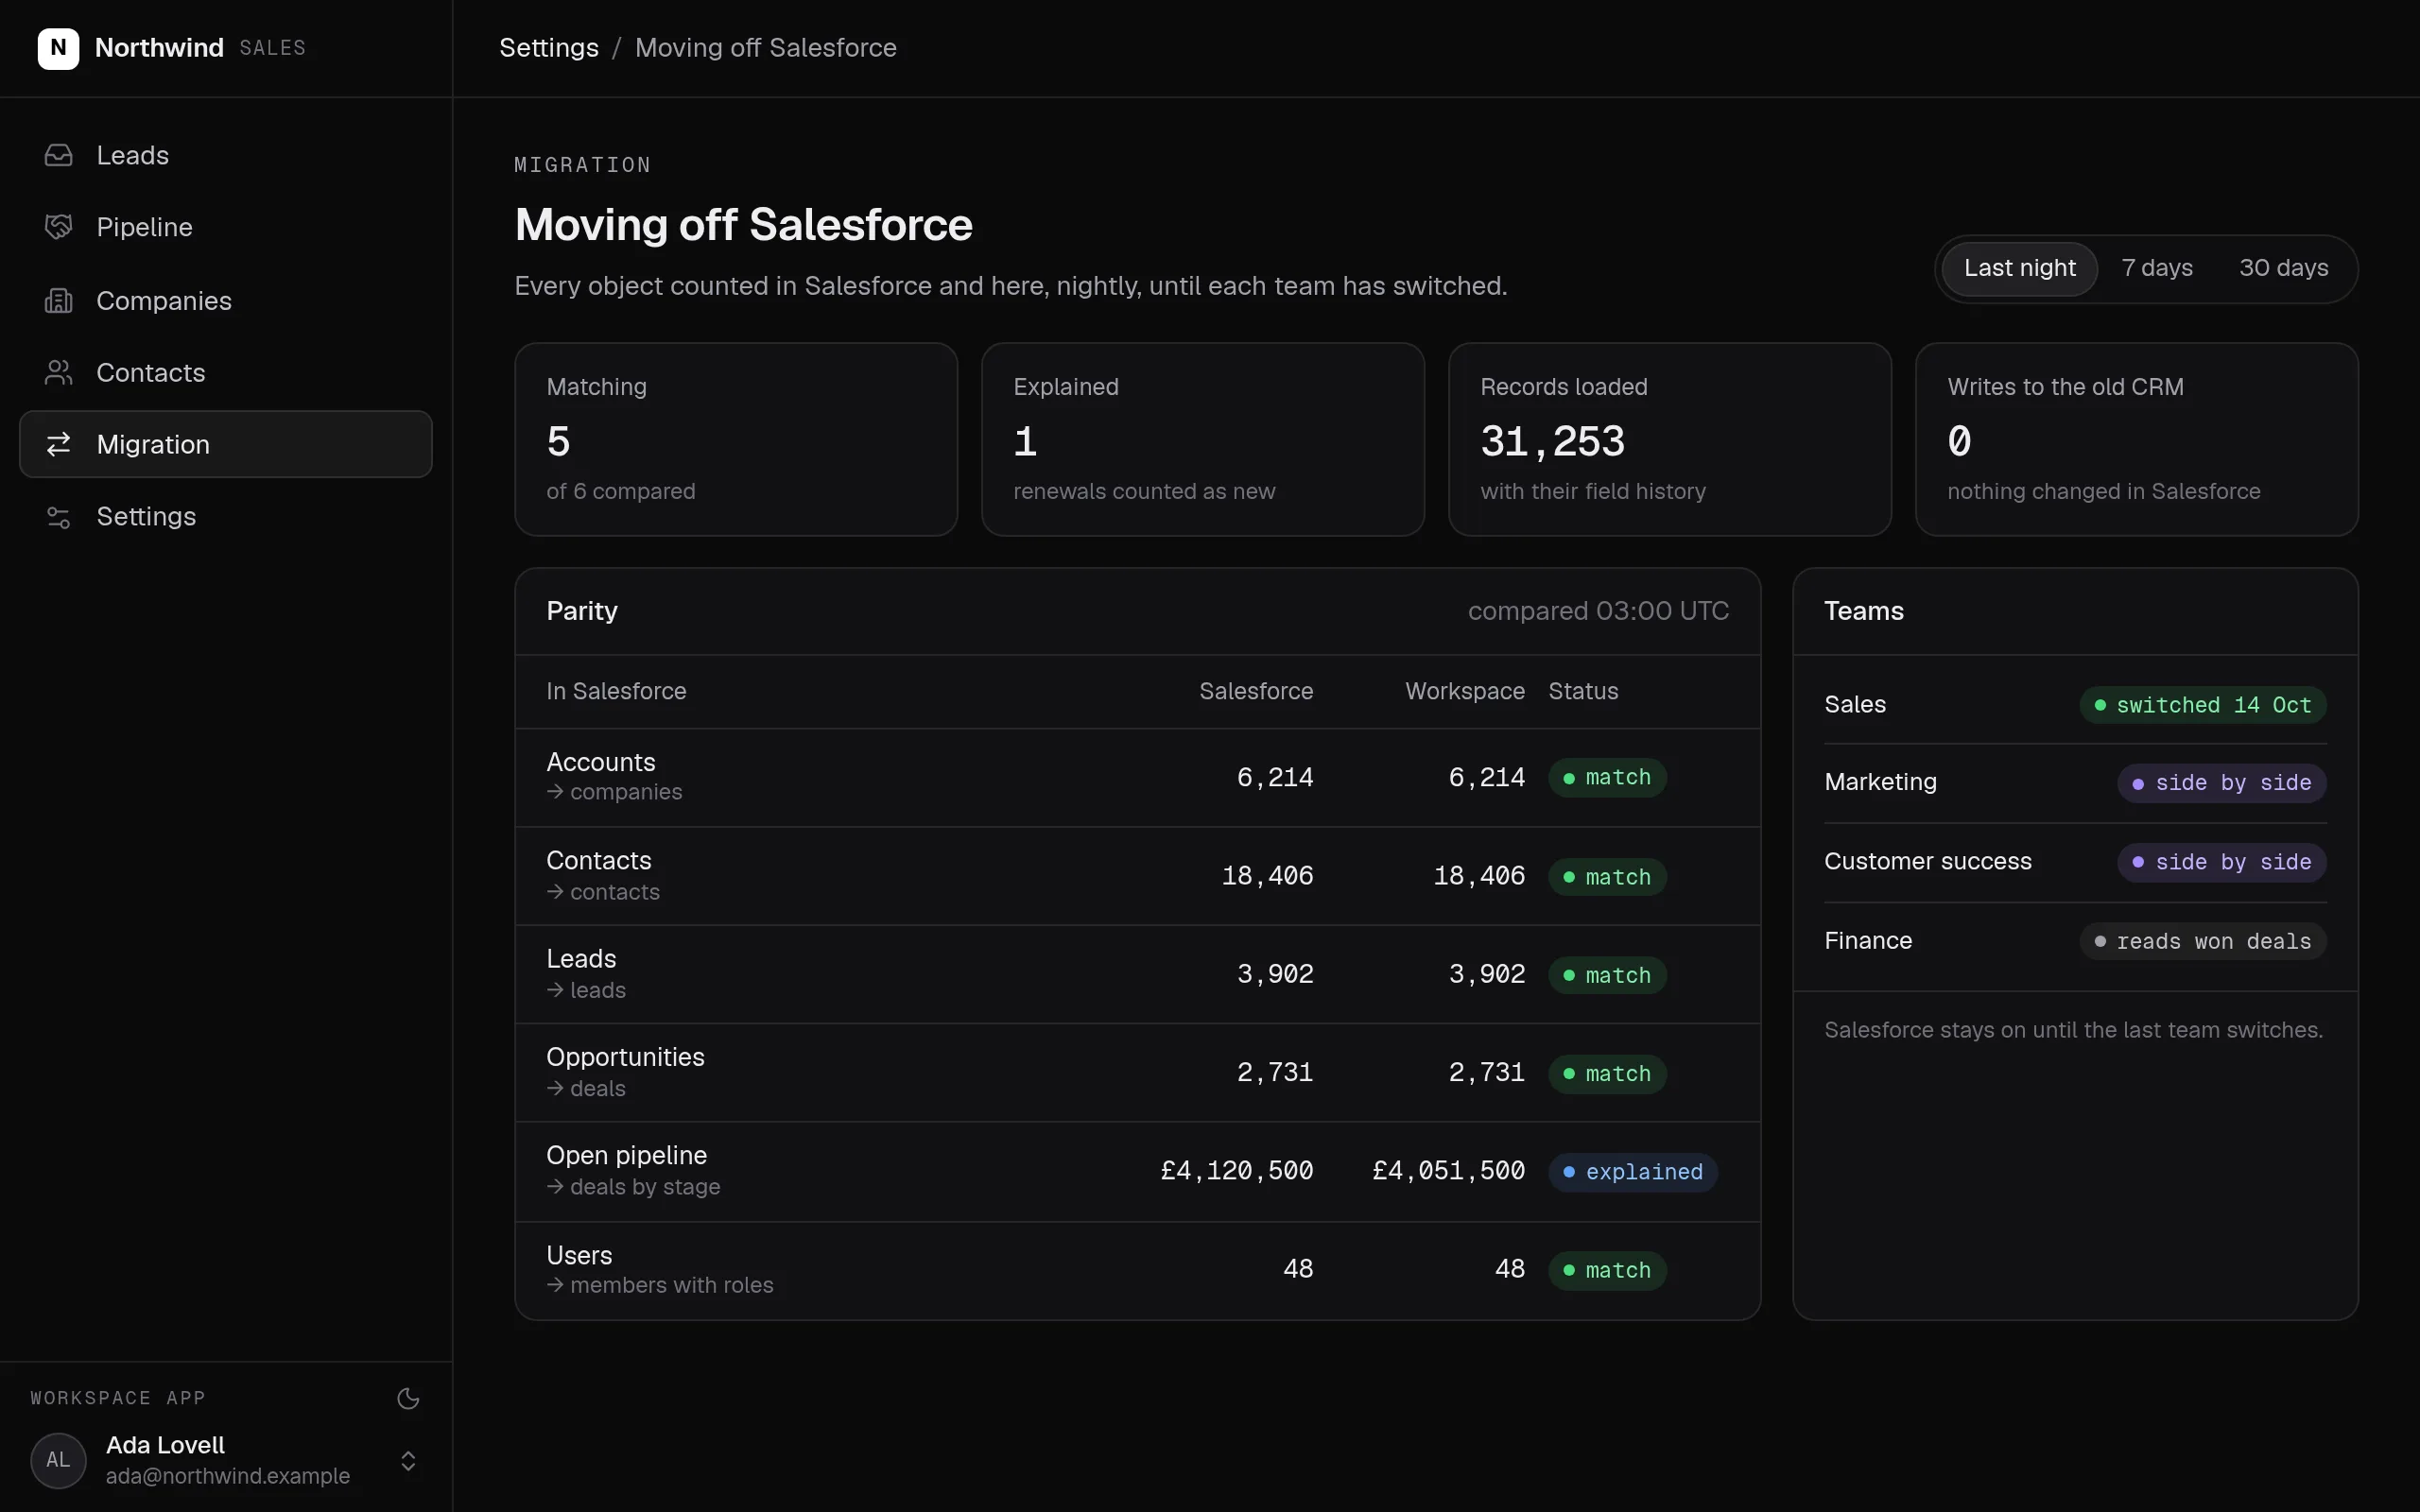2420x1512 pixels.
Task: Click the explained badge for Open pipeline
Action: [x=1633, y=1172]
